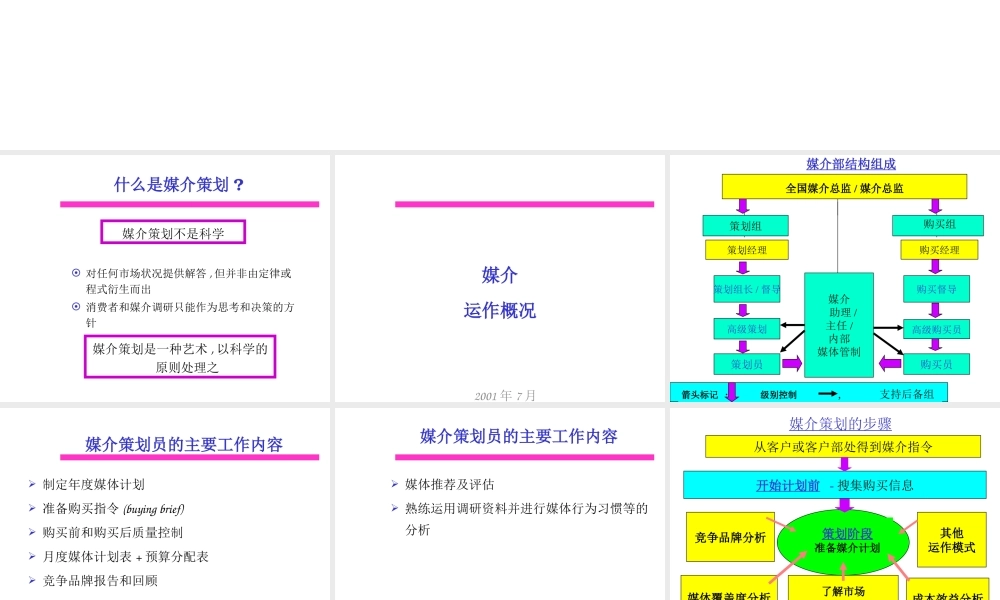1000x600 pixels.
Task: Click the '高级购买员' box
Action: click(x=936, y=329)
